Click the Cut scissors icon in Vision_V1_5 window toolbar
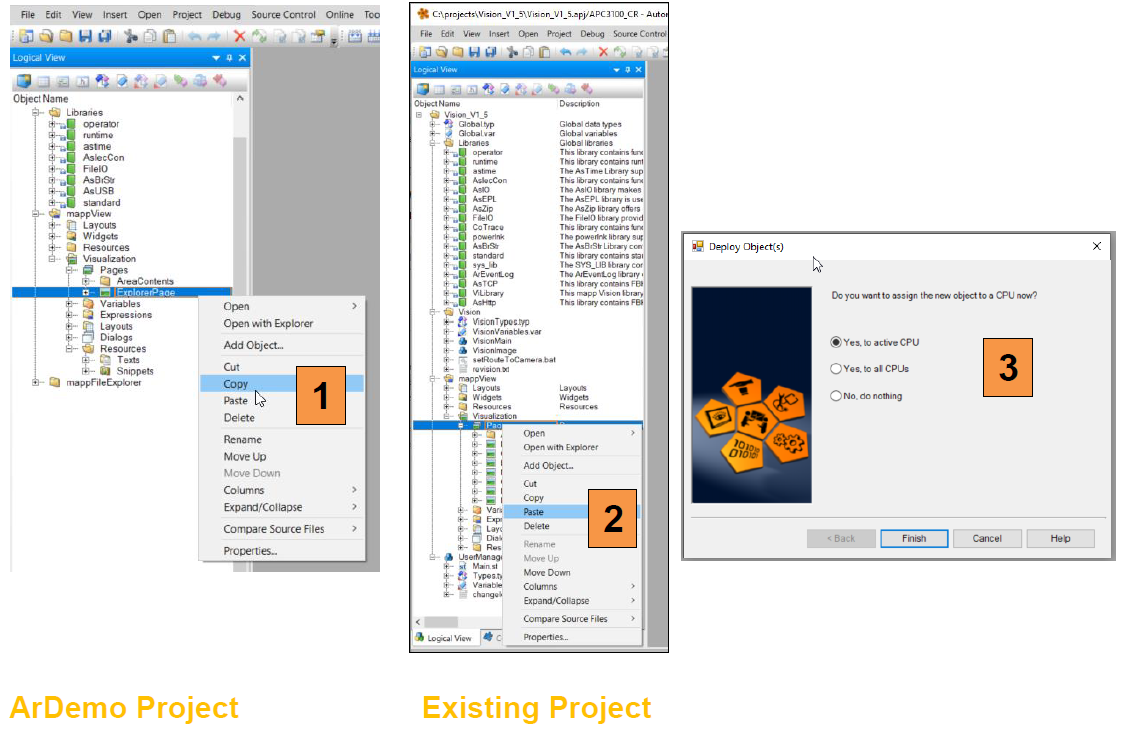Image resolution: width=1123 pixels, height=730 pixels. tap(513, 51)
